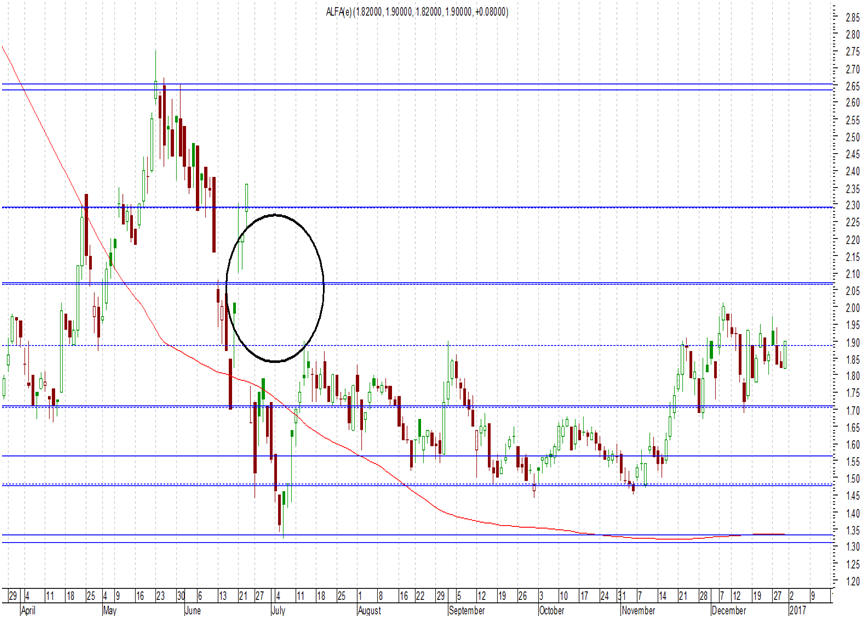The width and height of the screenshot is (864, 618).
Task: Select the December month label
Action: coord(728,610)
